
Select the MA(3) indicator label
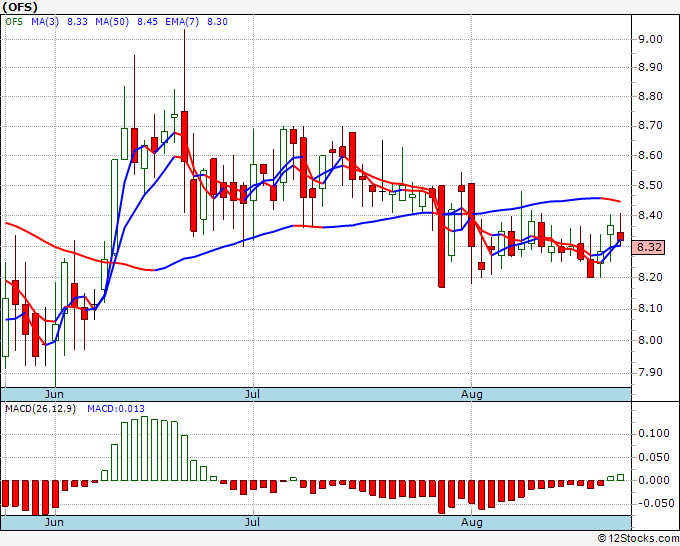tap(45, 22)
